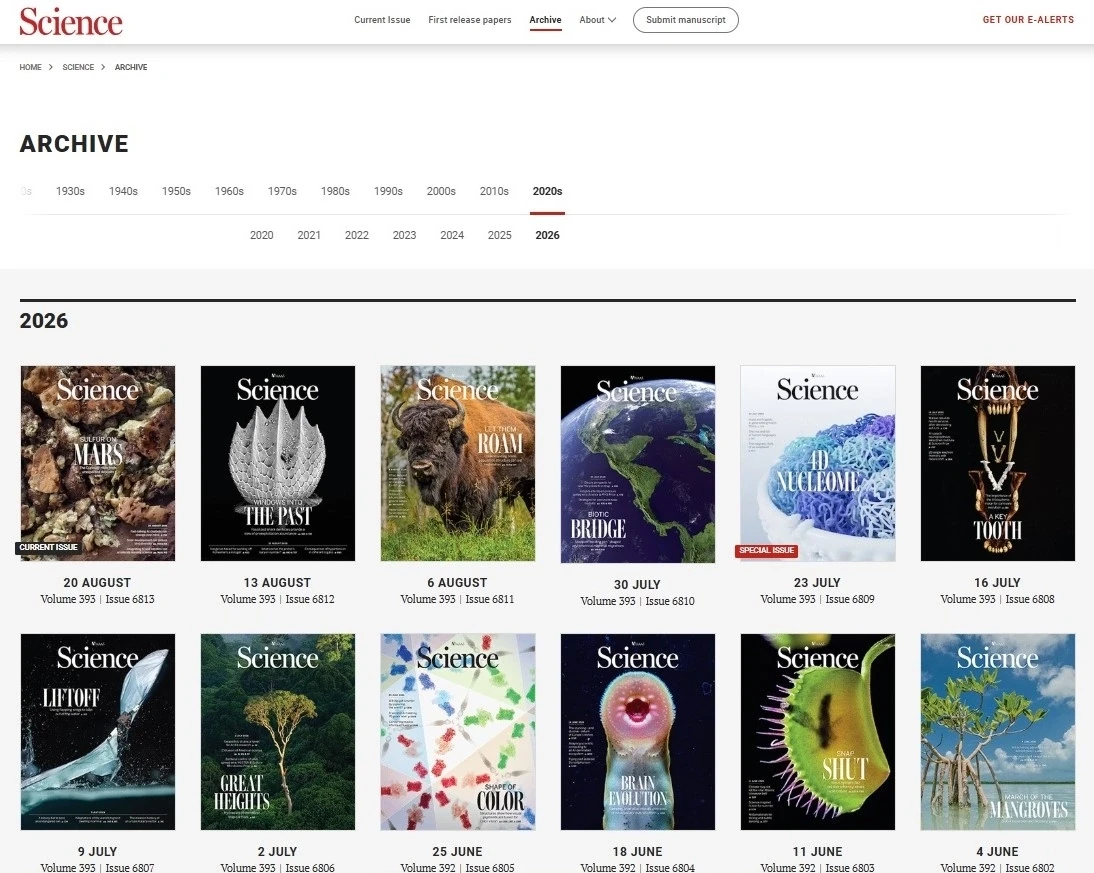Viewport: 1094px width, 873px height.
Task: Open the Windows into the Past cover
Action: point(278,463)
